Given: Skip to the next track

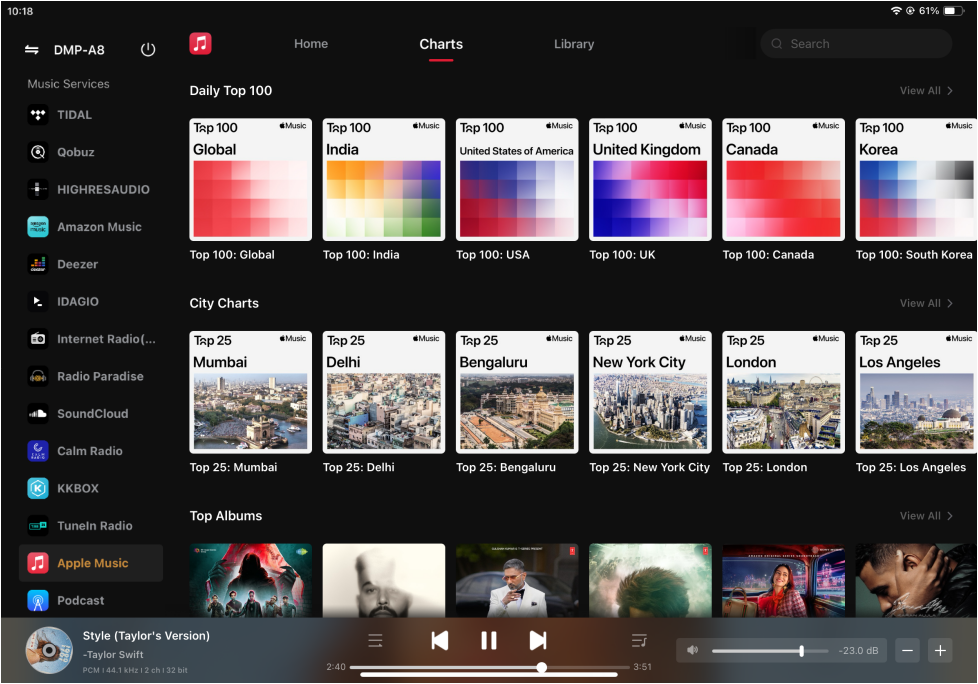Looking at the screenshot, I should pos(538,640).
